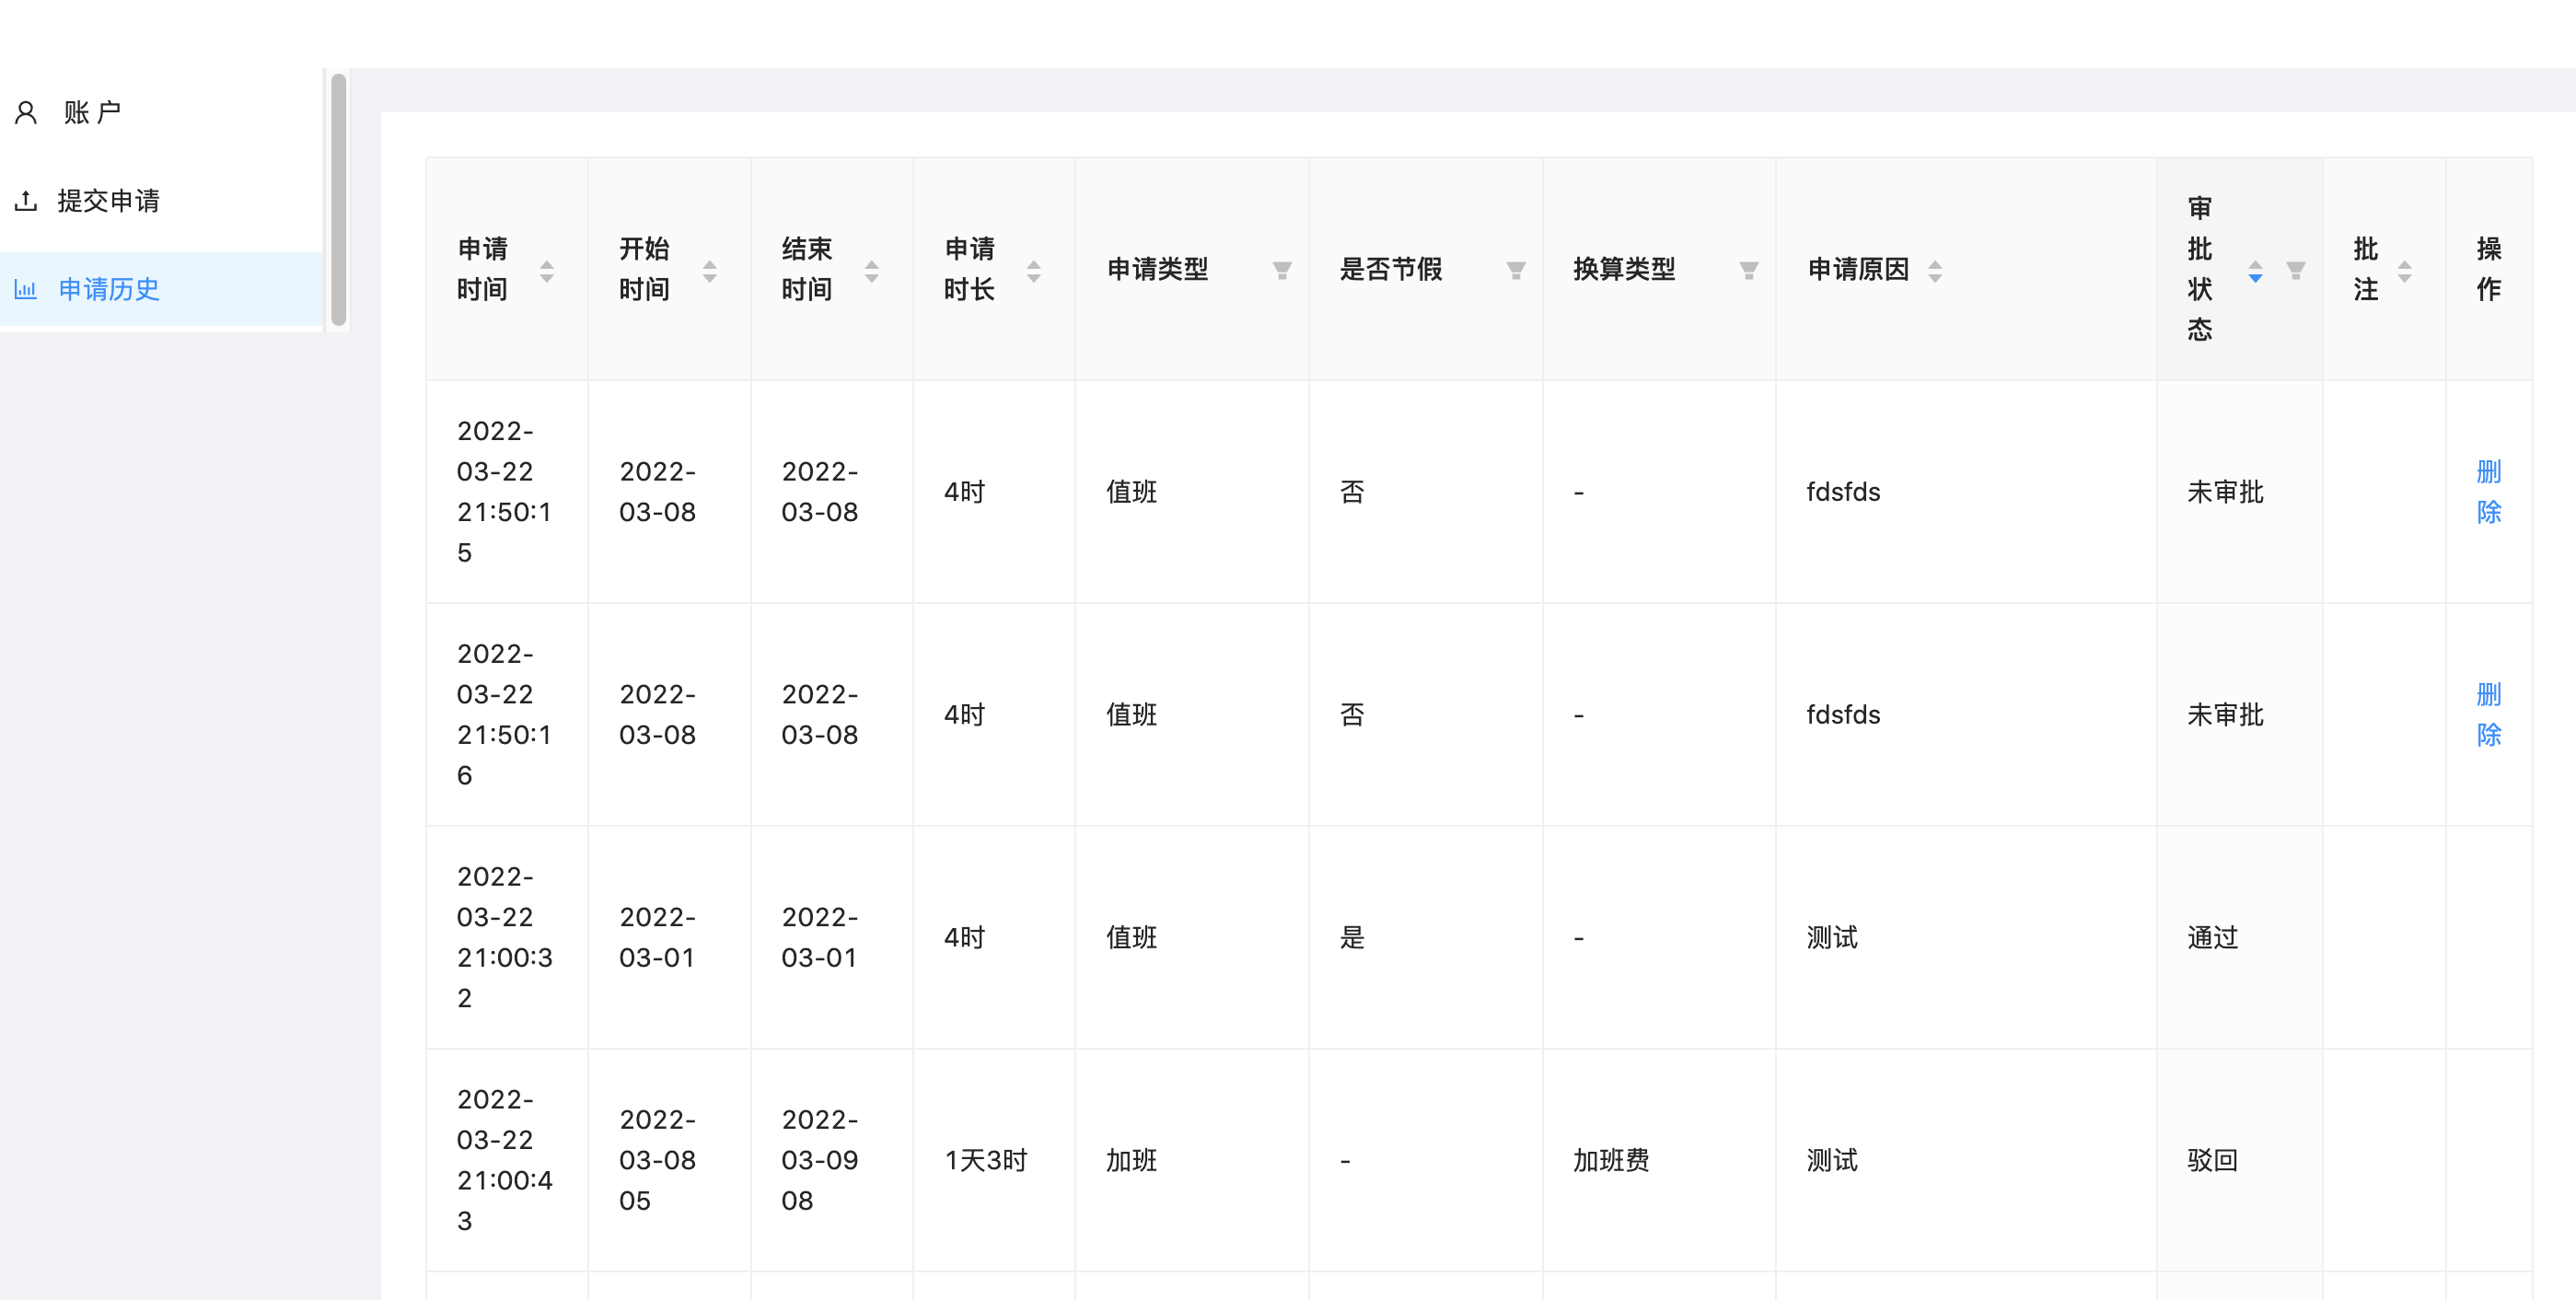Click the 账户 user icon in sidebar
This screenshot has height=1300, width=2576.
pyautogui.click(x=26, y=112)
